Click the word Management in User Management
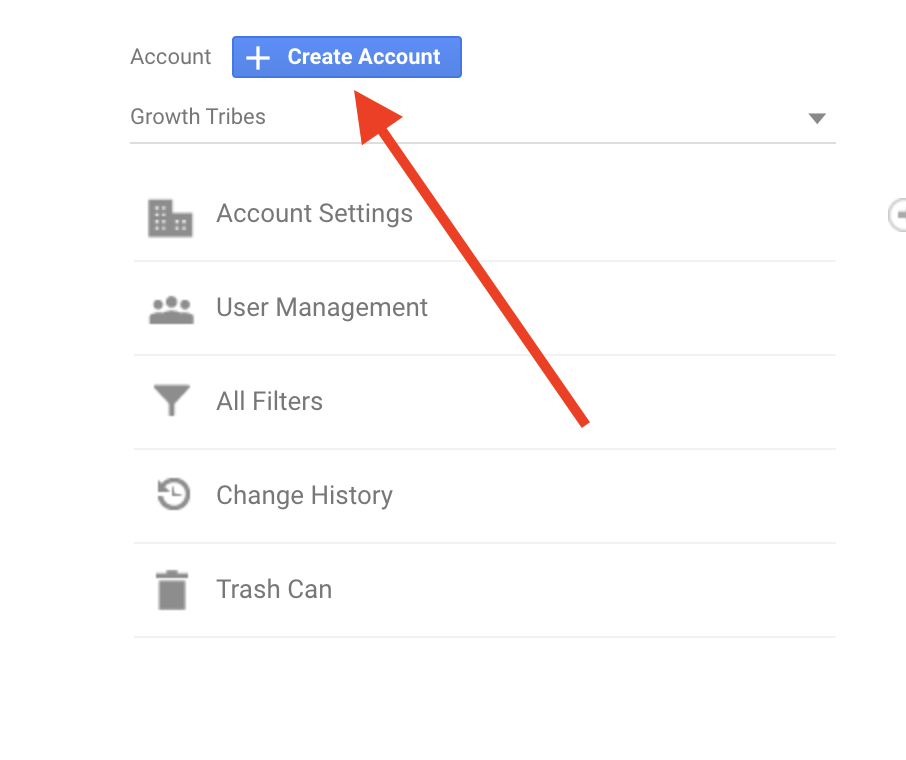The height and width of the screenshot is (760, 906). [x=351, y=309]
